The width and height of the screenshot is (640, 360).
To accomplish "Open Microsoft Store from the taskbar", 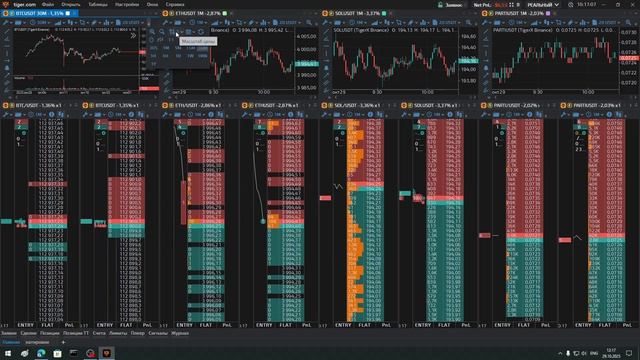I will pos(57,353).
